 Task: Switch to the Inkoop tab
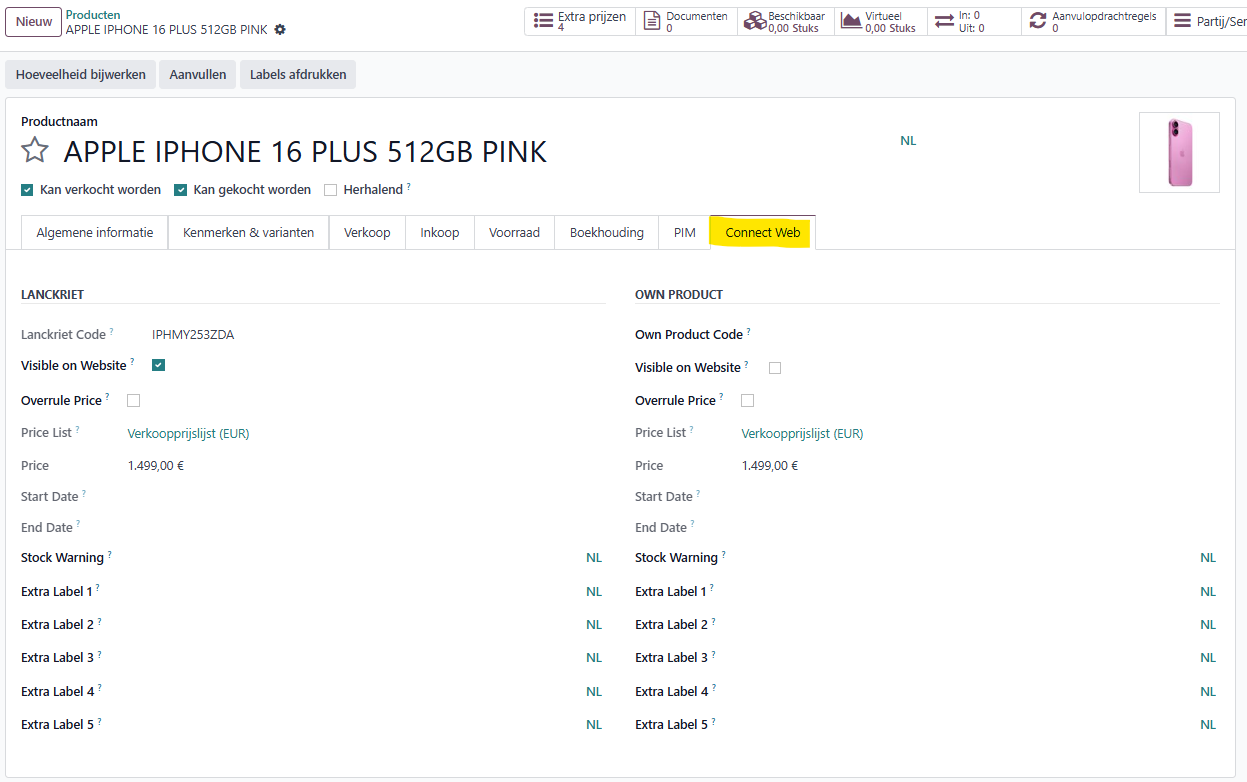pyautogui.click(x=440, y=232)
